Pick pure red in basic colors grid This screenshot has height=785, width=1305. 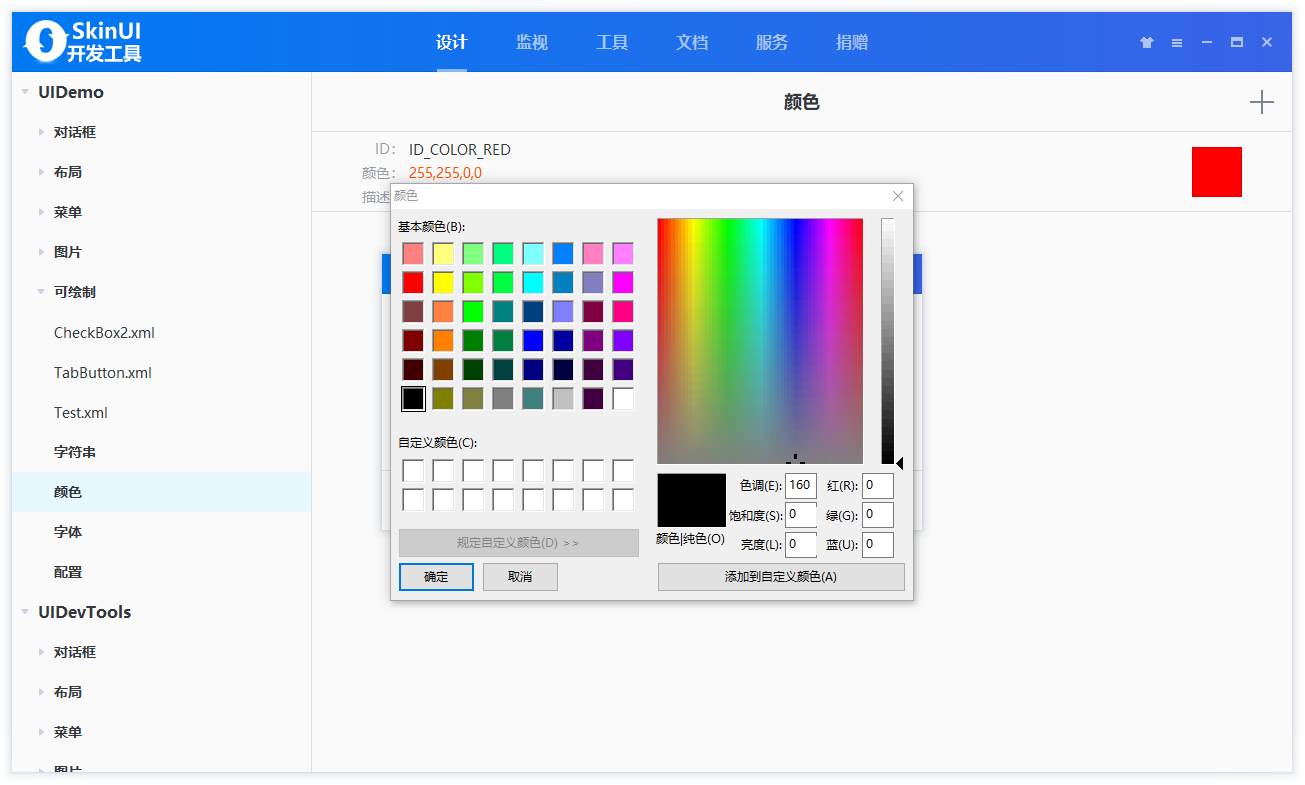(413, 283)
